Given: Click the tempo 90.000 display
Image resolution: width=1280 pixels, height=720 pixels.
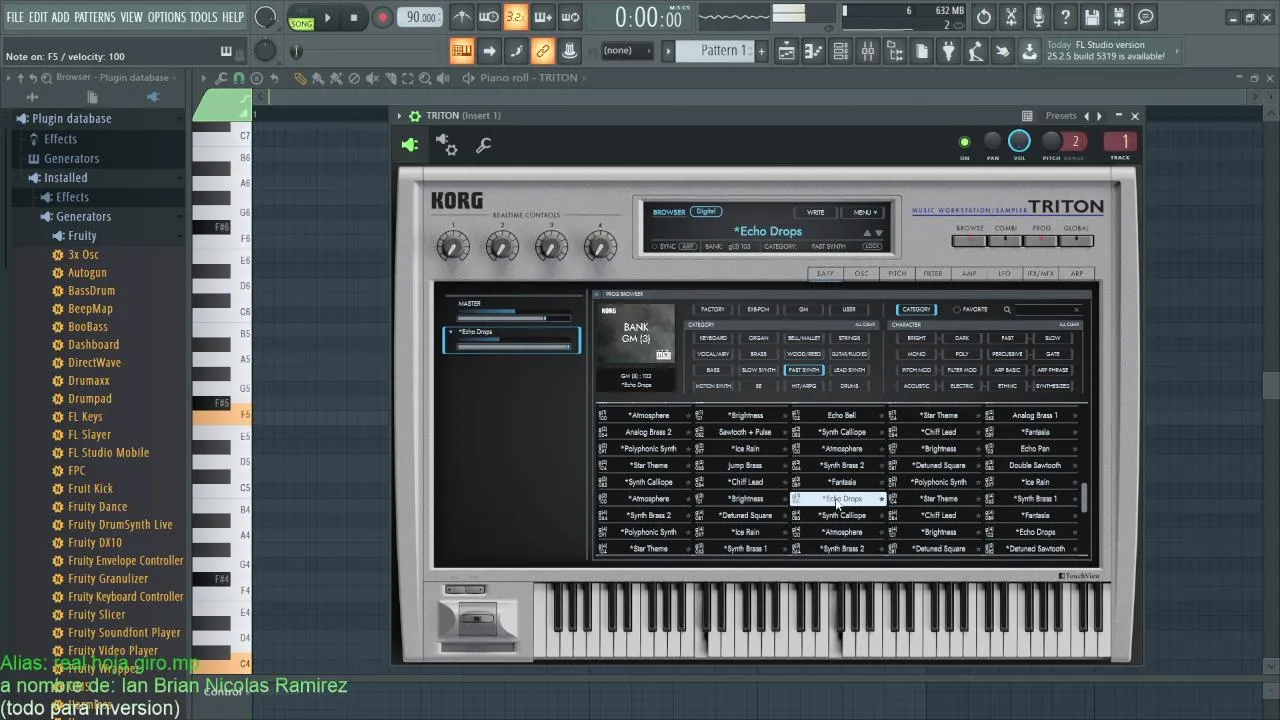Looking at the screenshot, I should (x=420, y=17).
